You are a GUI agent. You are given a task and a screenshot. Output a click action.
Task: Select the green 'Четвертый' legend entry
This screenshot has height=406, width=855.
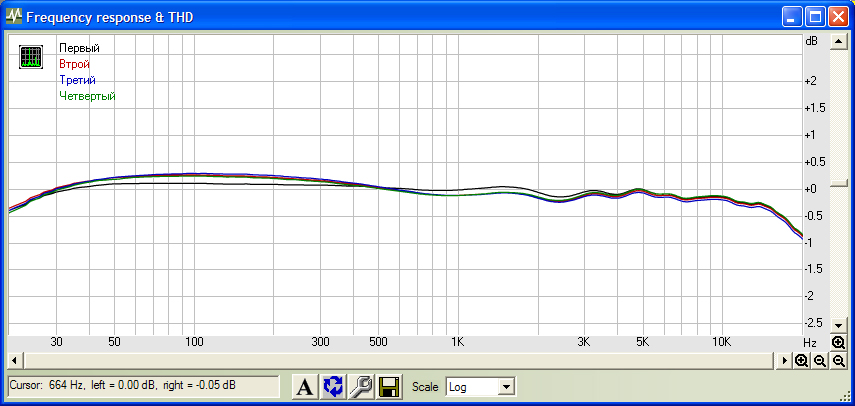[x=87, y=96]
